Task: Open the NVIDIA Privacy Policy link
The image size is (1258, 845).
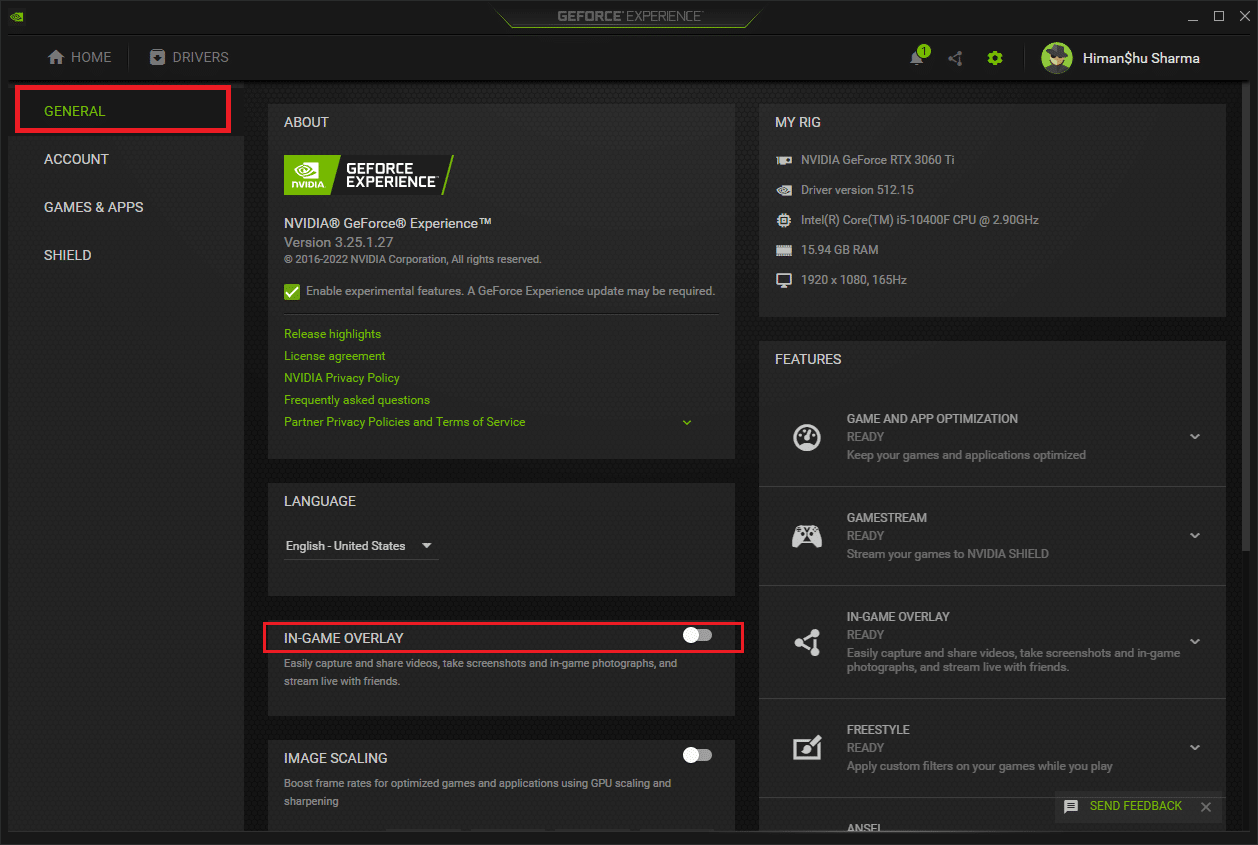Action: coord(342,378)
